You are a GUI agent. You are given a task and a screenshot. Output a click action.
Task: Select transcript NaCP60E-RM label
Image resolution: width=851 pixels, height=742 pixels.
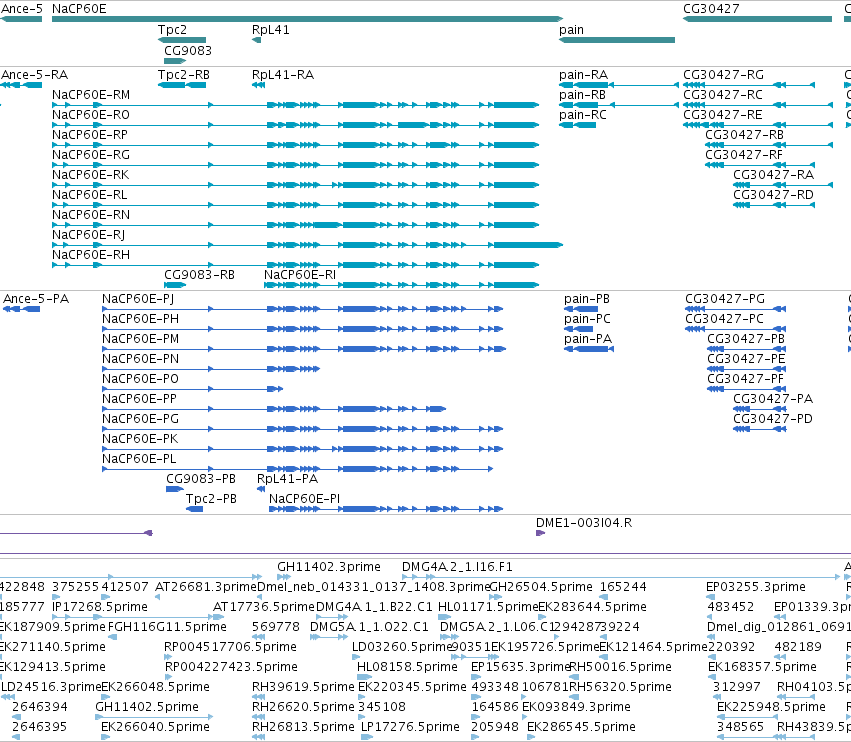[91, 95]
